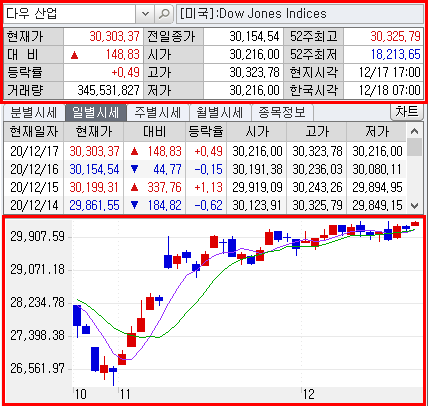The image size is (428, 406).
Task: Click the 등락율 column header
Action: 206,132
